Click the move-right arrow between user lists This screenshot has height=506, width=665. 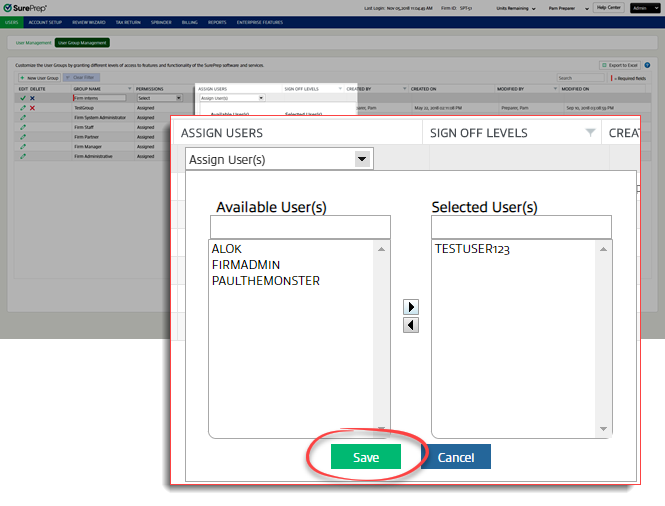click(x=410, y=307)
